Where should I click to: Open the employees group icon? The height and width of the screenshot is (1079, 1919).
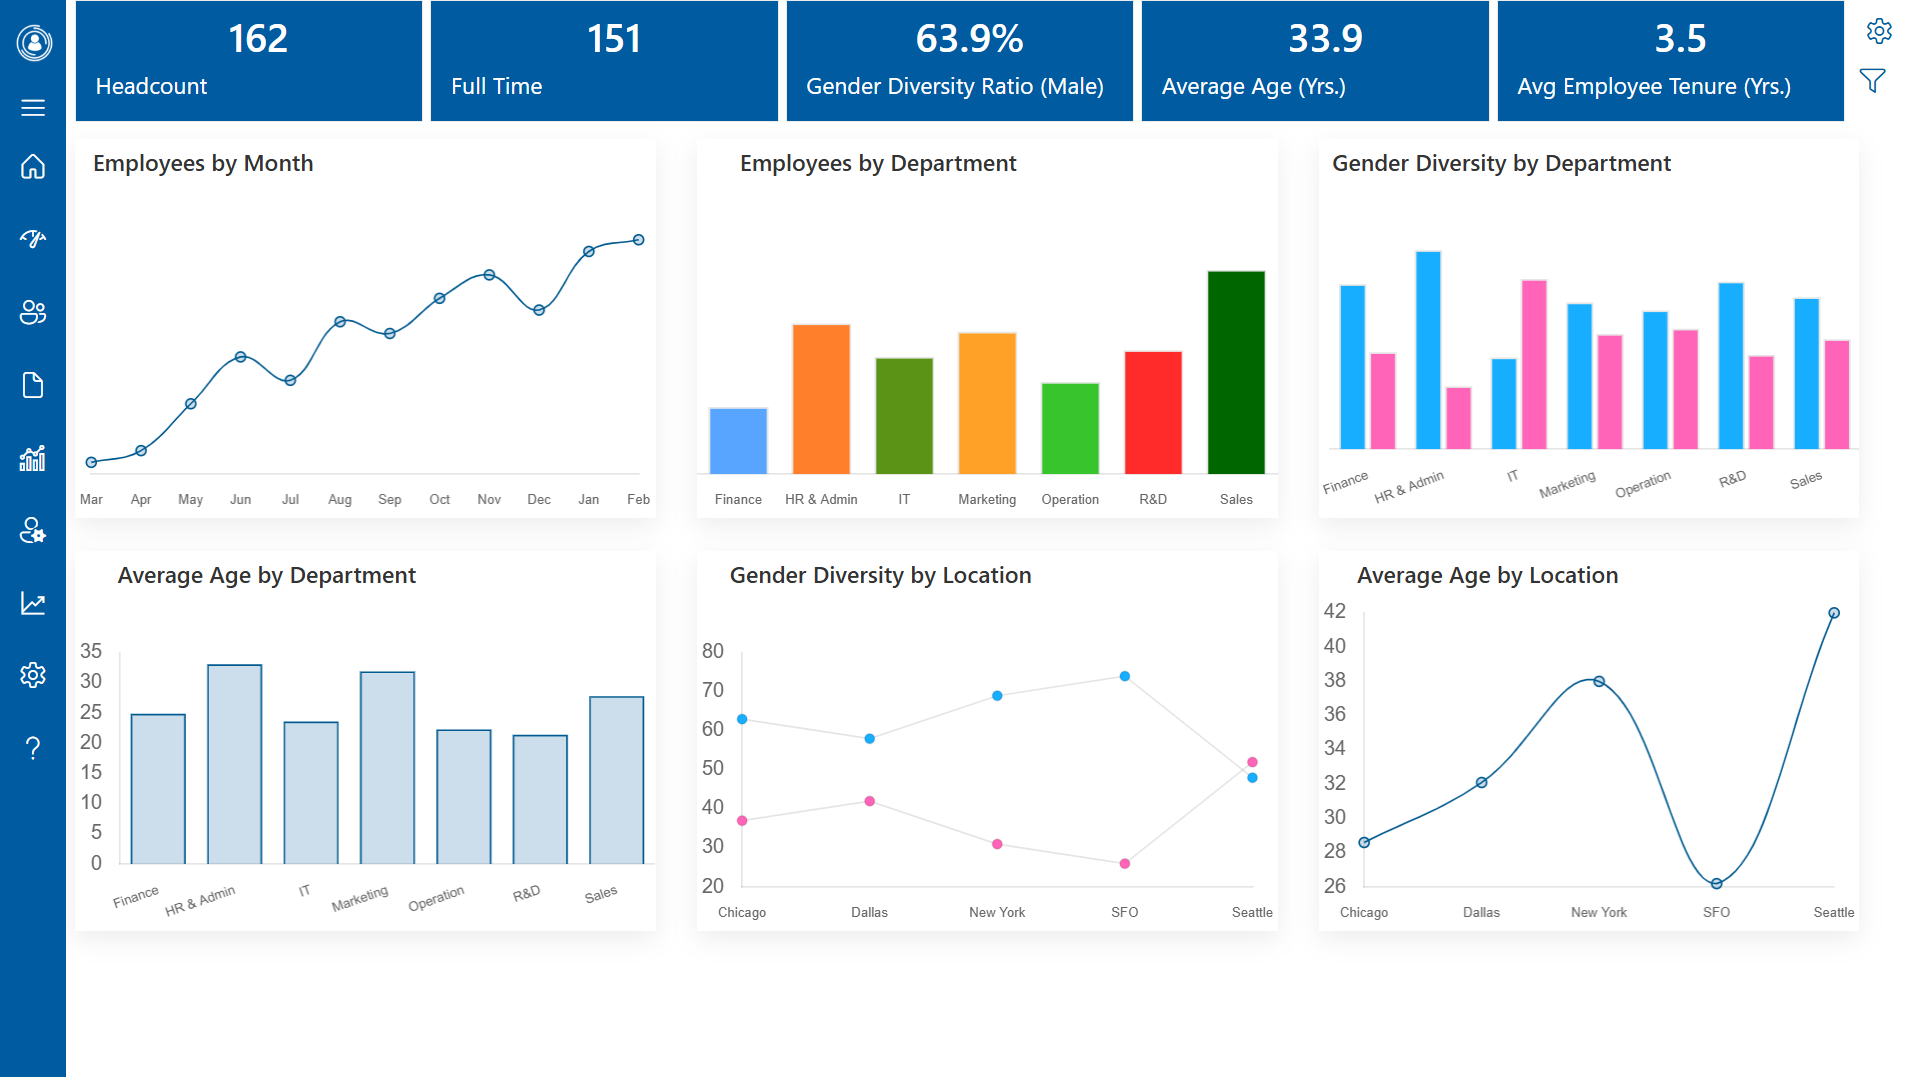click(33, 312)
